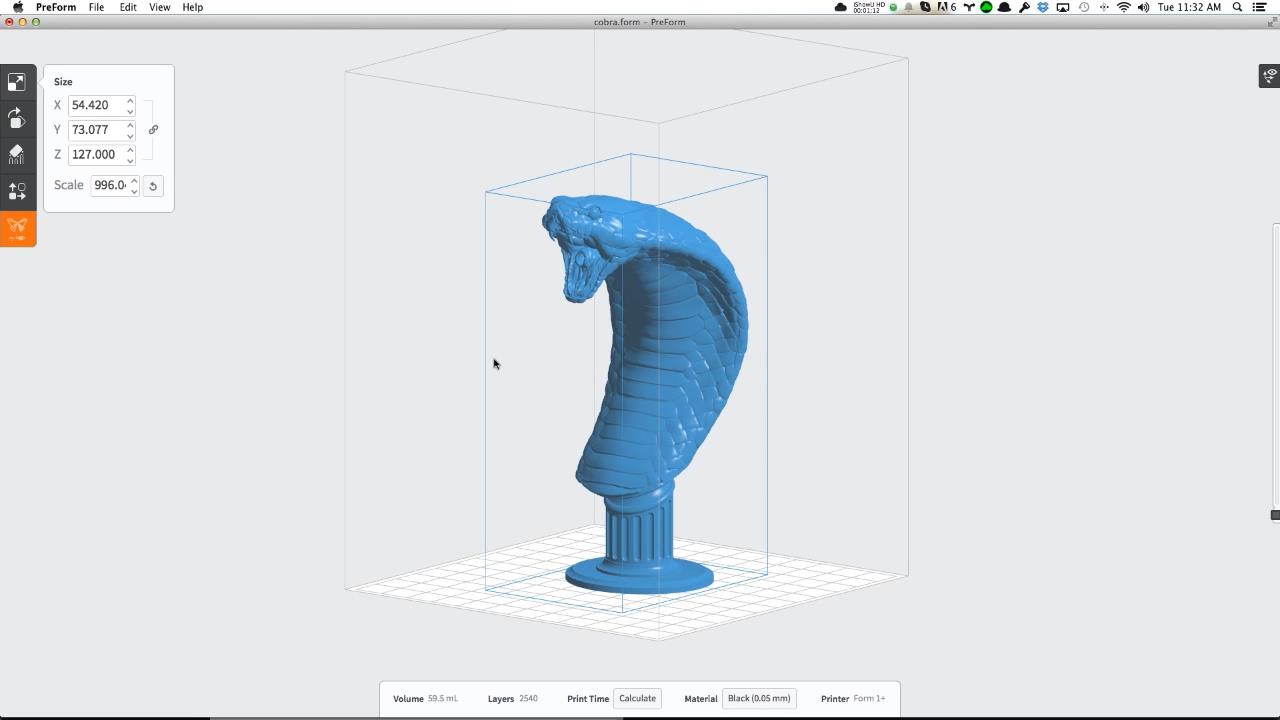The image size is (1280, 720).
Task: Open the Black (0.05 mm) material selector
Action: [x=759, y=699]
